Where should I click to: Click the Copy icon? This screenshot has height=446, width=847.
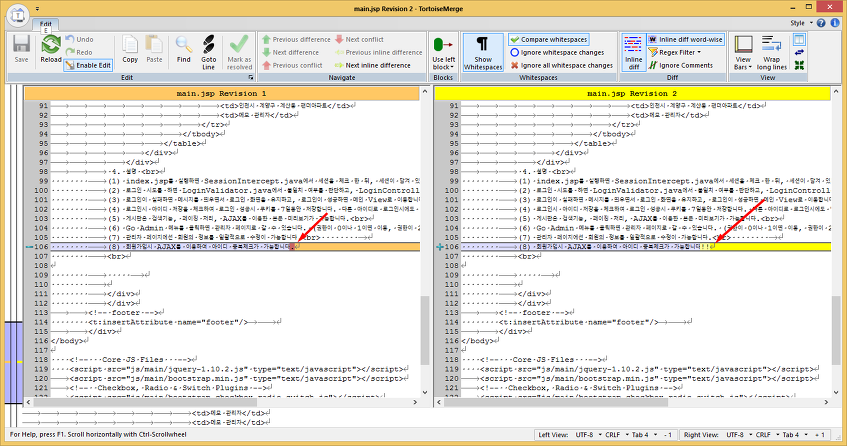(x=130, y=45)
